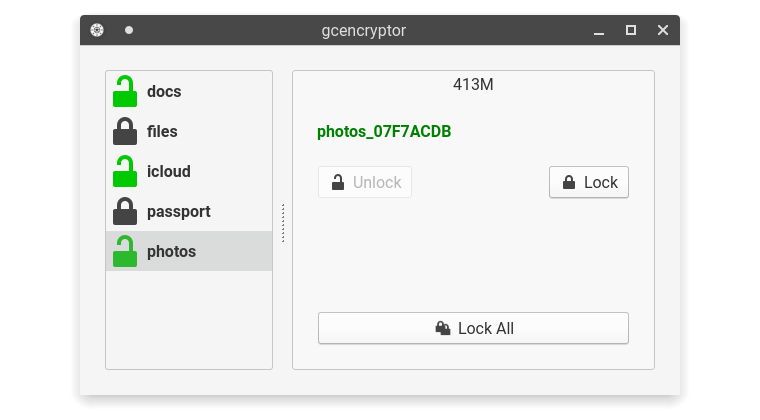Maximize the gcencryptor window
The width and height of the screenshot is (760, 420).
coord(631,30)
